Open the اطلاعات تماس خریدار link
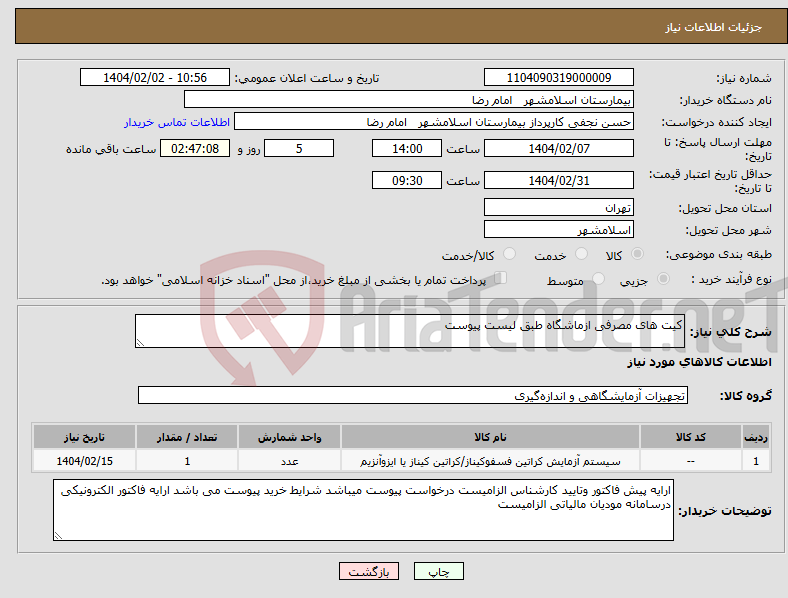 [177, 122]
